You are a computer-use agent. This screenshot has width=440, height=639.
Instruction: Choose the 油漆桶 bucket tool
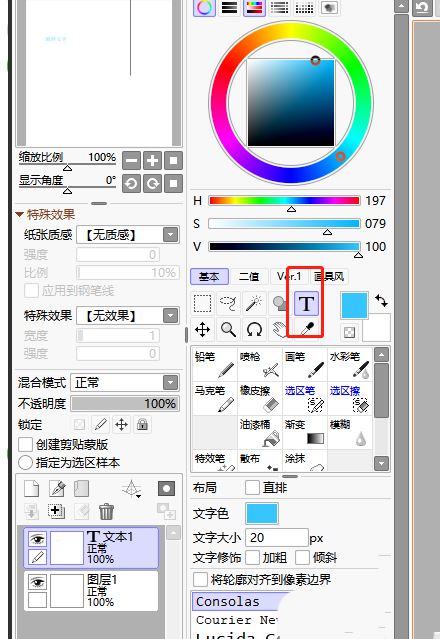(x=260, y=432)
